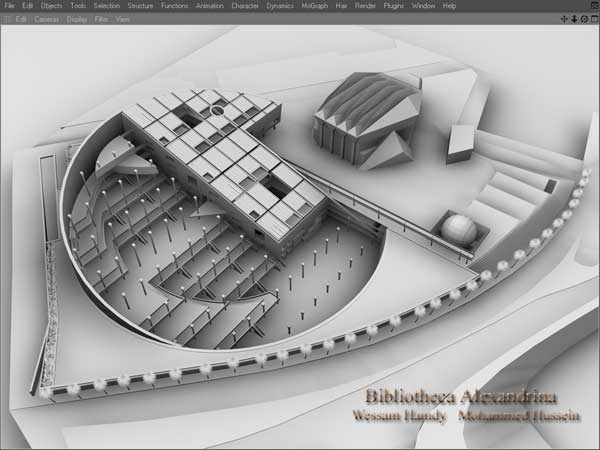Open the MoGraph menu
This screenshot has width=600, height=450.
click(x=315, y=6)
